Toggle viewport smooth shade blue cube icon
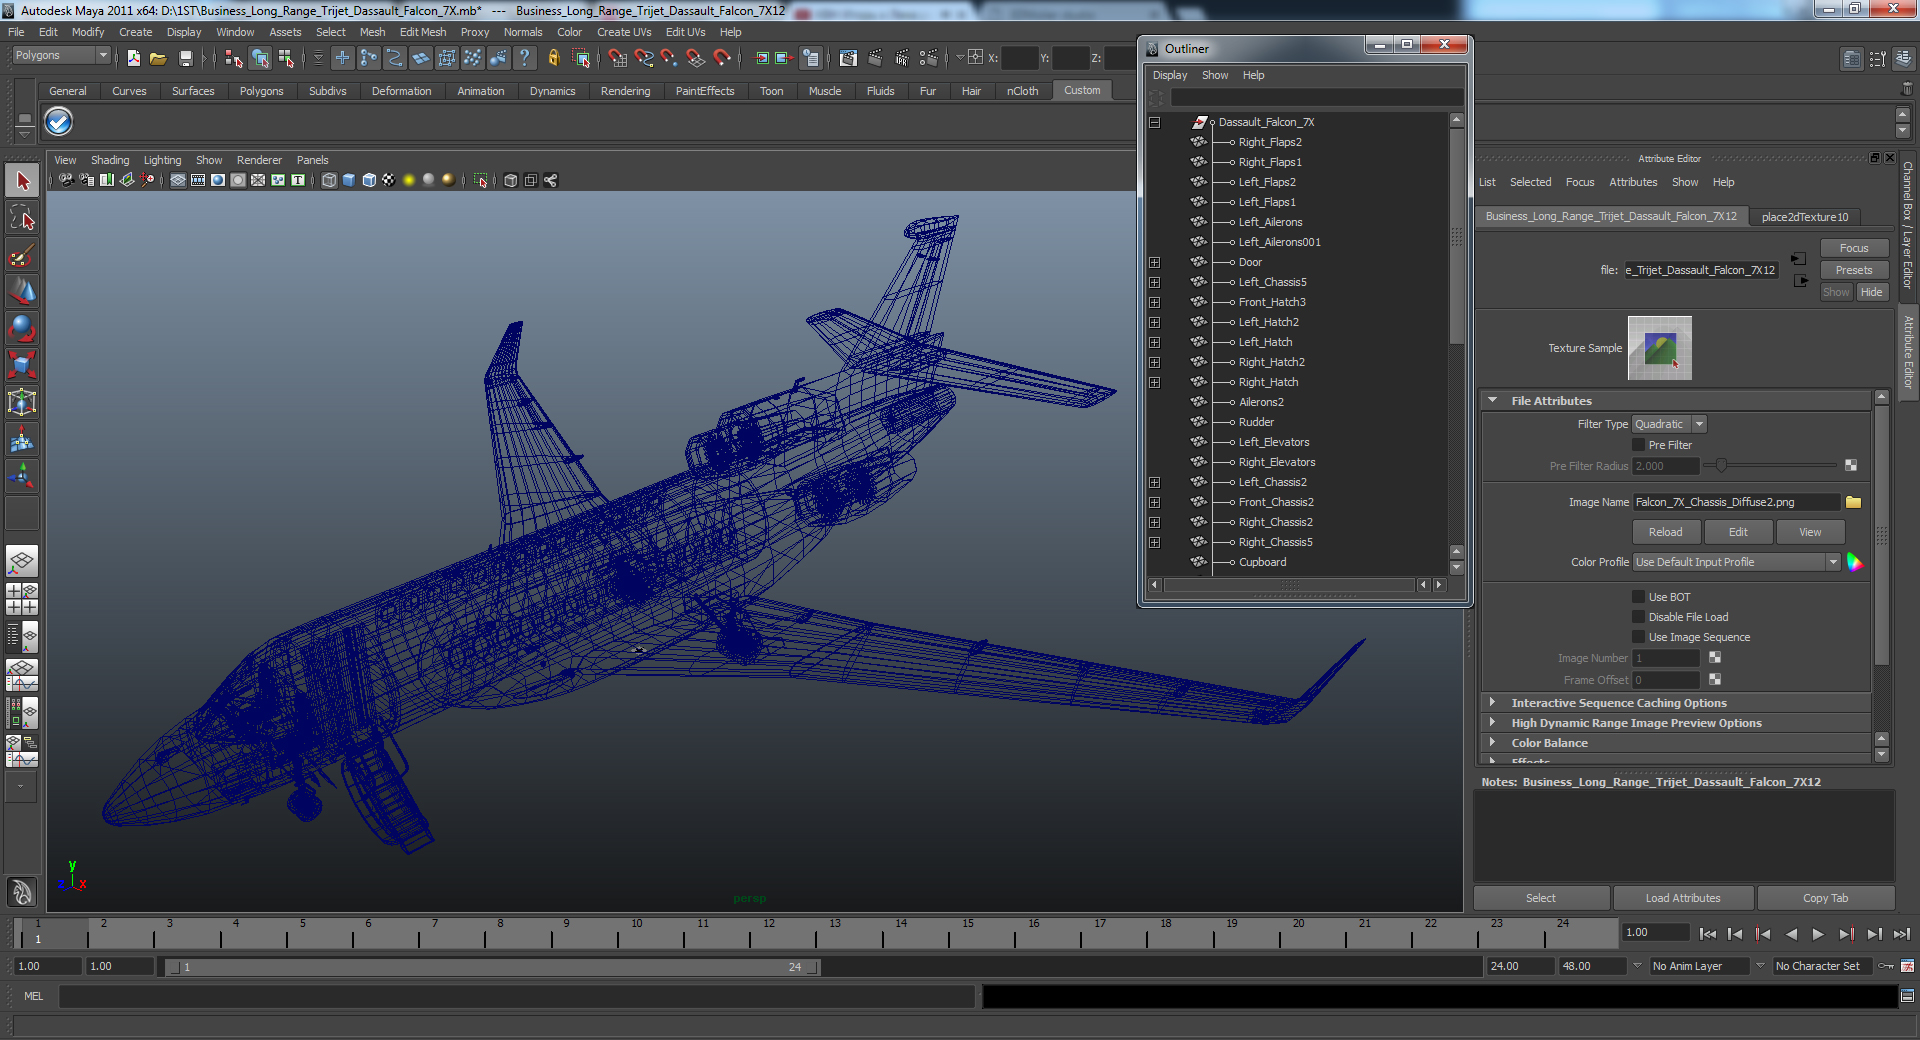This screenshot has width=1920, height=1040. click(x=349, y=180)
